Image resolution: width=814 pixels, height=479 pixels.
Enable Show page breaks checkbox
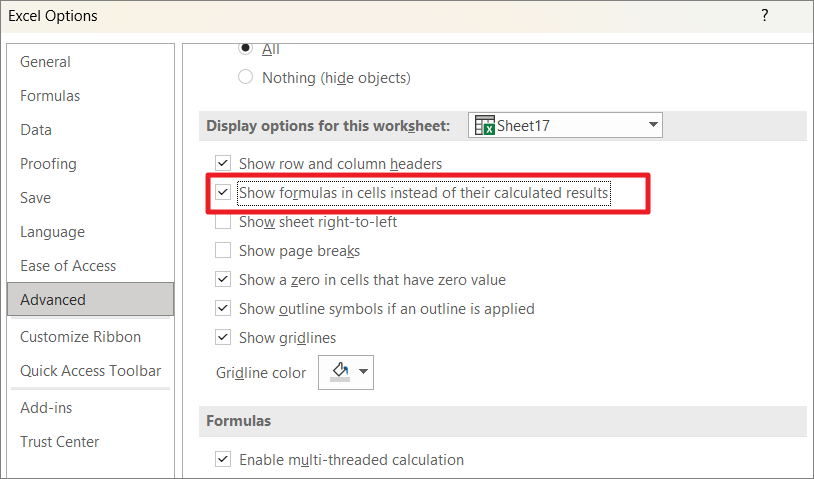click(x=223, y=251)
